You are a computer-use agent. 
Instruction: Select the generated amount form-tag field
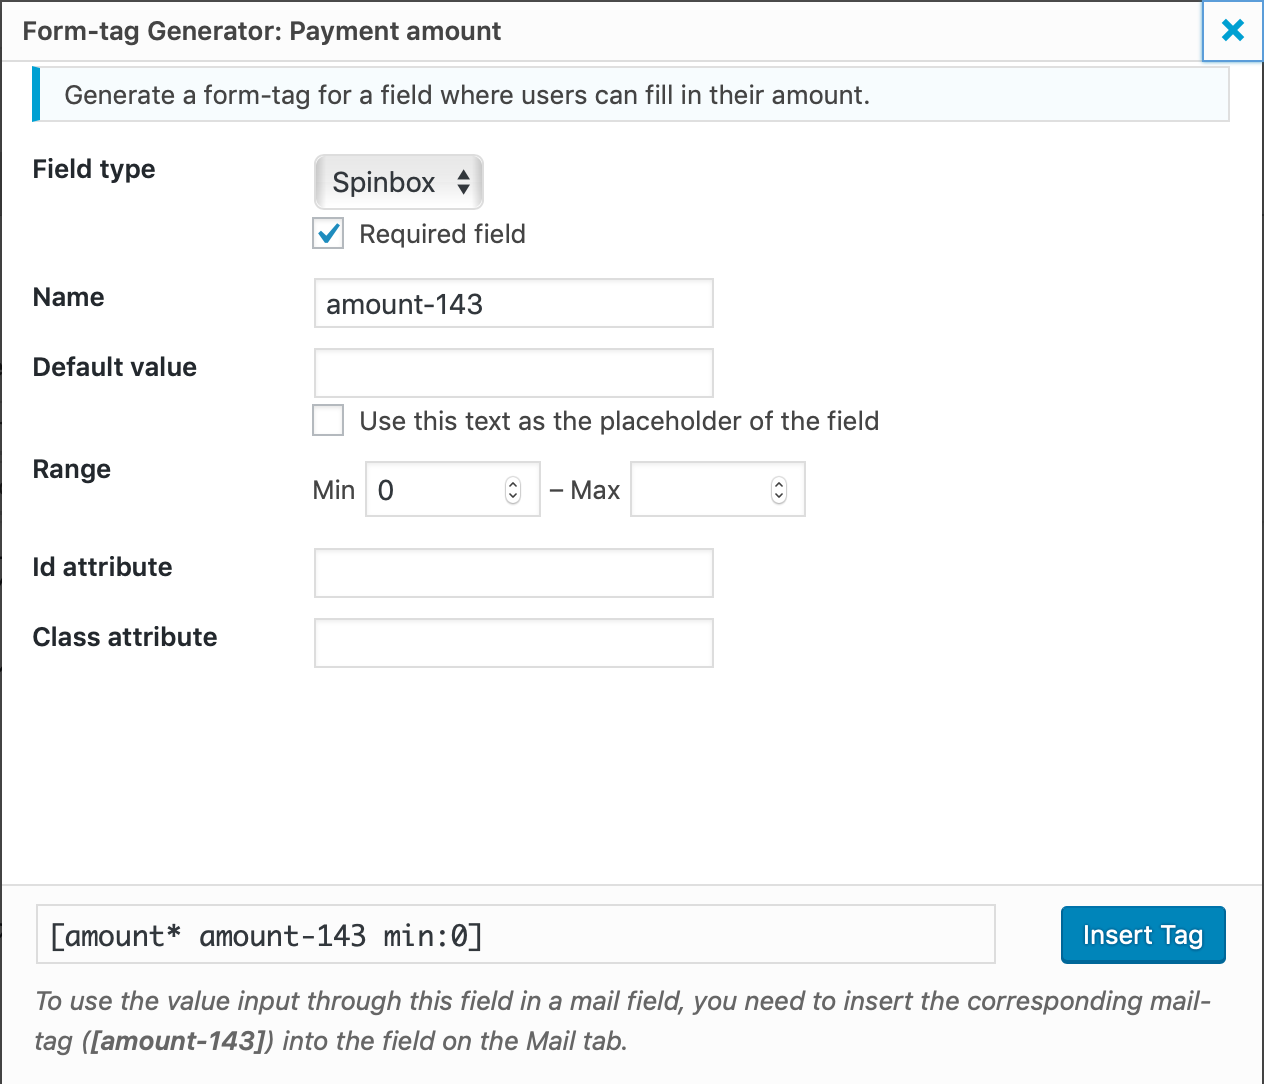click(515, 935)
